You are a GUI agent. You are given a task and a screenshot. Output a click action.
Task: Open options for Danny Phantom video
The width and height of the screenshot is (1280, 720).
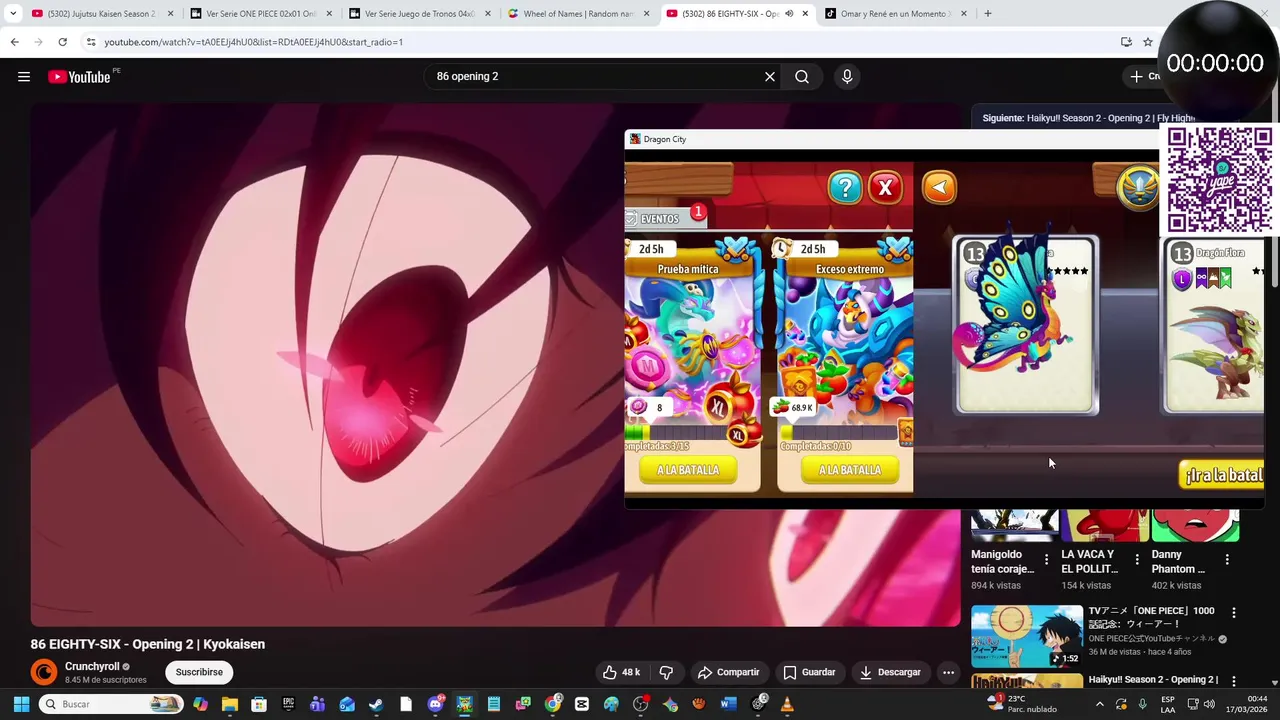tap(1227, 560)
